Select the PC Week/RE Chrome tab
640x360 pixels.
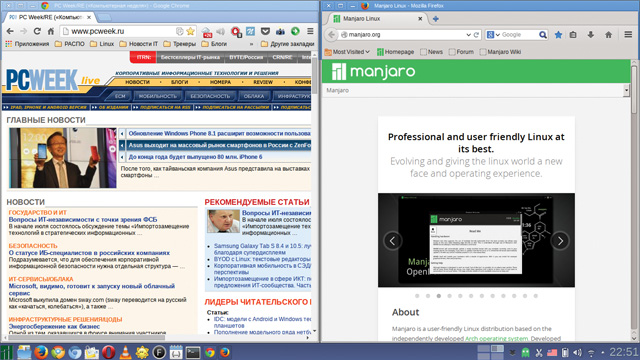(x=50, y=18)
